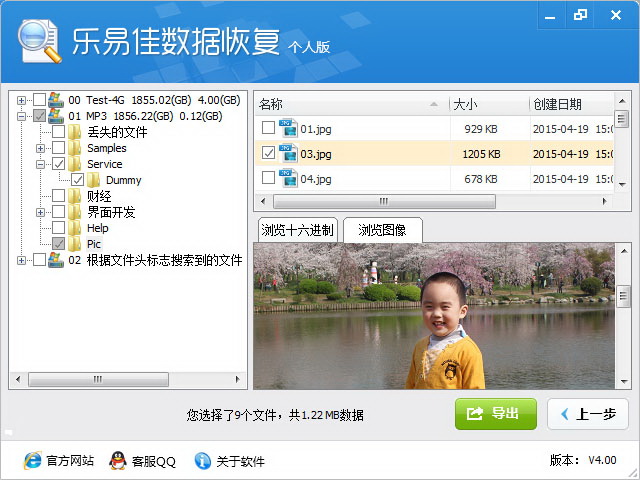Collapse the Service folder node
The height and width of the screenshot is (480, 640).
[x=40, y=164]
